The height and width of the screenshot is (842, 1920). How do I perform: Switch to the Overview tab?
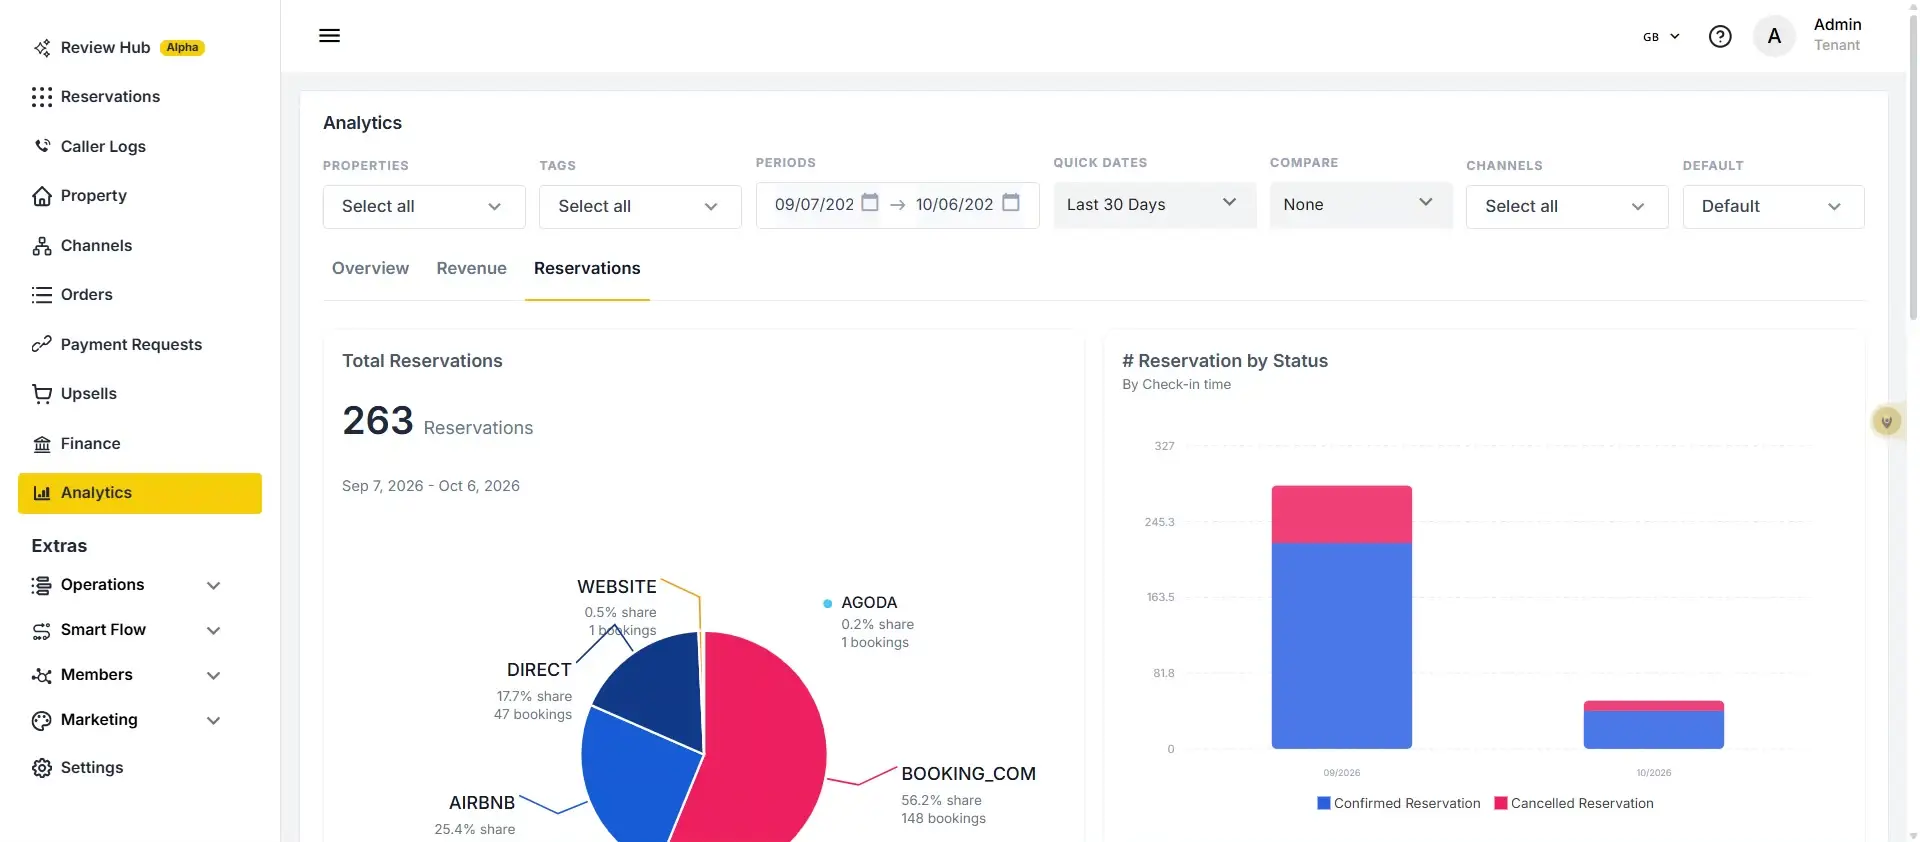coord(370,268)
